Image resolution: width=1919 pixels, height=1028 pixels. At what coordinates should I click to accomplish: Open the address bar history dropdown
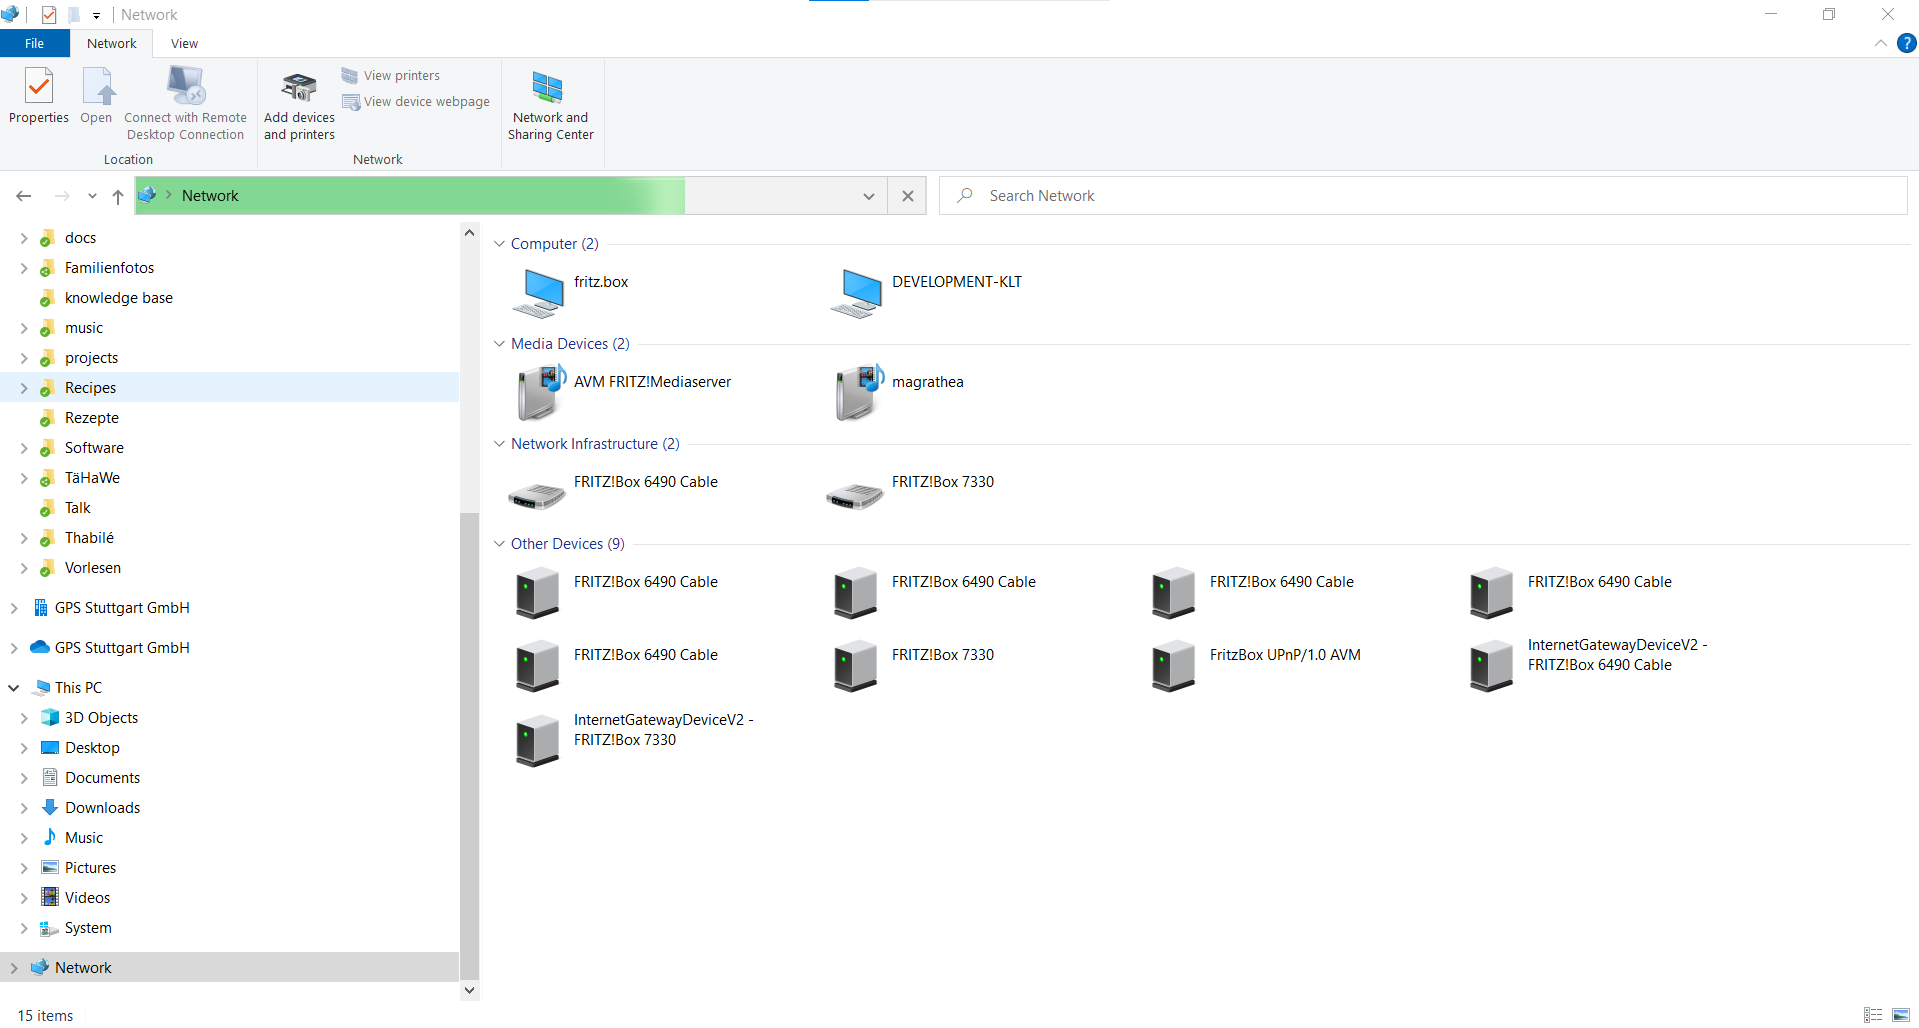pyautogui.click(x=868, y=196)
